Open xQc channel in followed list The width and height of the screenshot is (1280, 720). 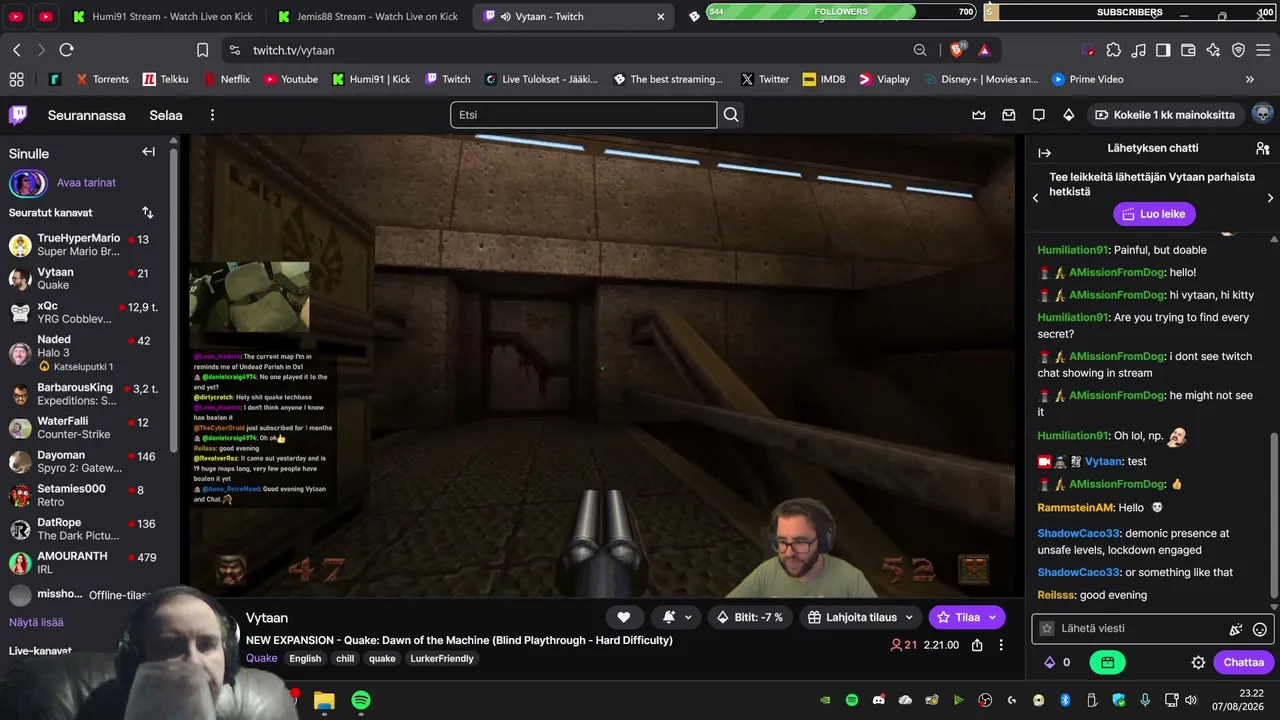coord(90,312)
